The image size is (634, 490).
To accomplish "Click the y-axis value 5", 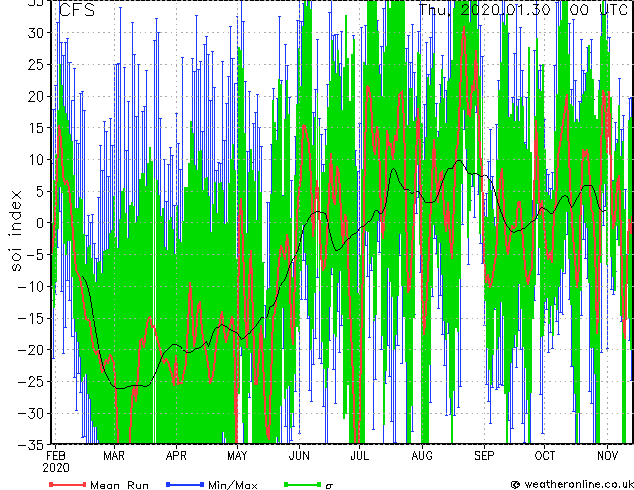I will point(40,191).
